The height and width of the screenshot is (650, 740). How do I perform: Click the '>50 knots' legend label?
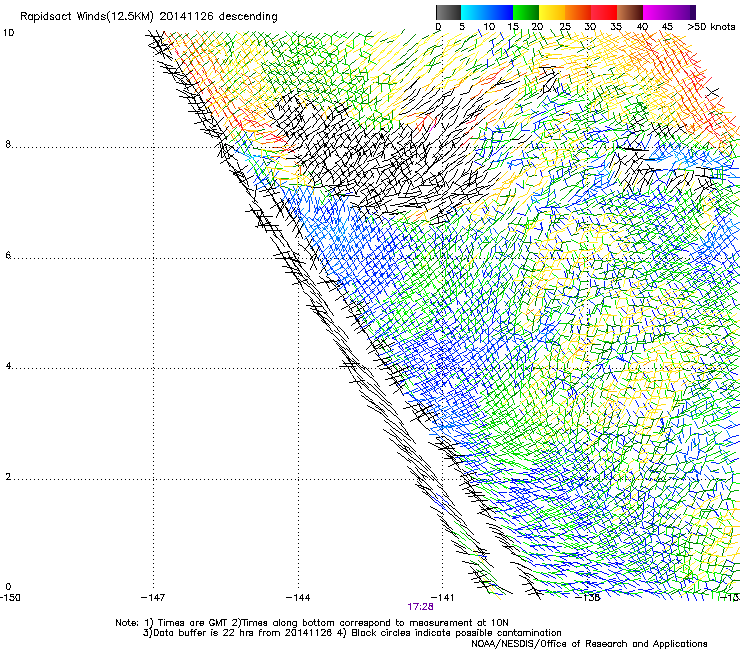tap(711, 27)
